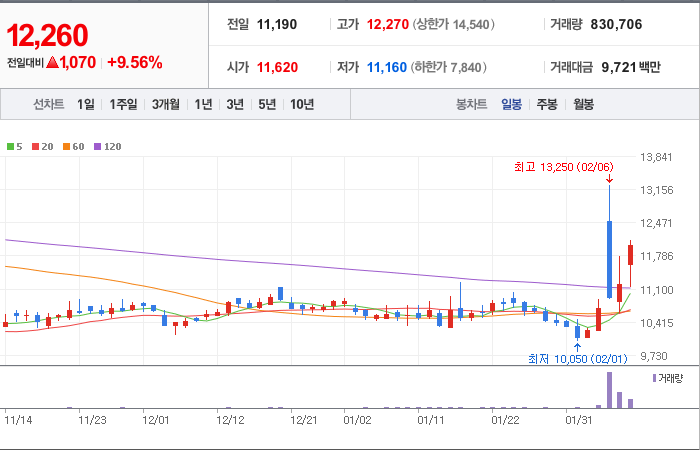Click the 고가 value 12,270
Image resolution: width=700 pixels, height=450 pixels.
pyautogui.click(x=388, y=24)
